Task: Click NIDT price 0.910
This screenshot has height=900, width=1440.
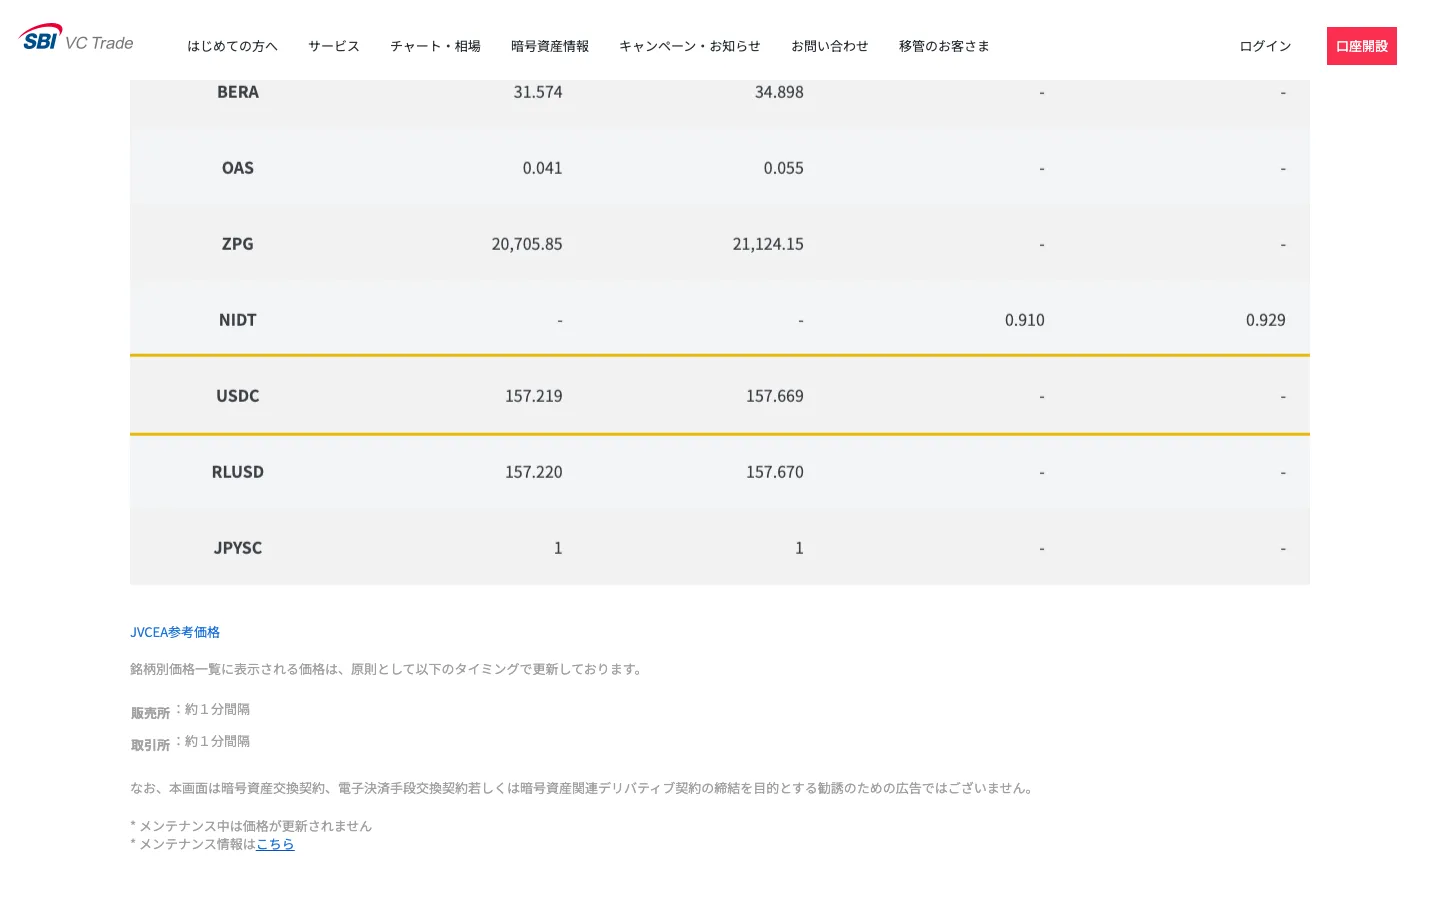Action: (x=1025, y=320)
